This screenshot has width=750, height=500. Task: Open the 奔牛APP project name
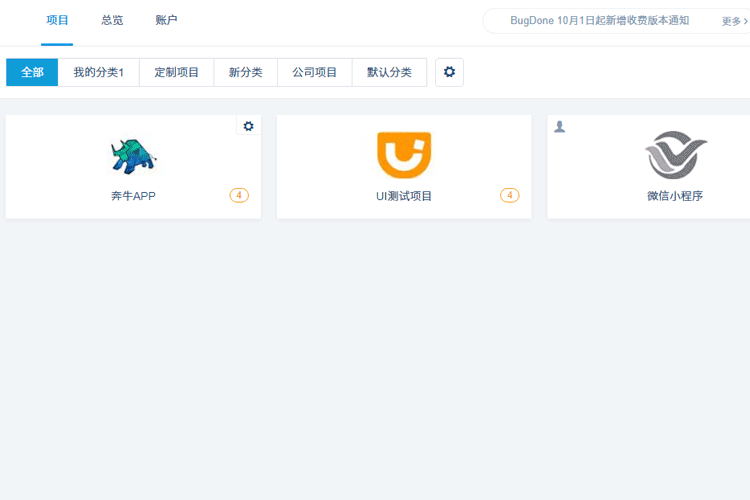tap(133, 196)
